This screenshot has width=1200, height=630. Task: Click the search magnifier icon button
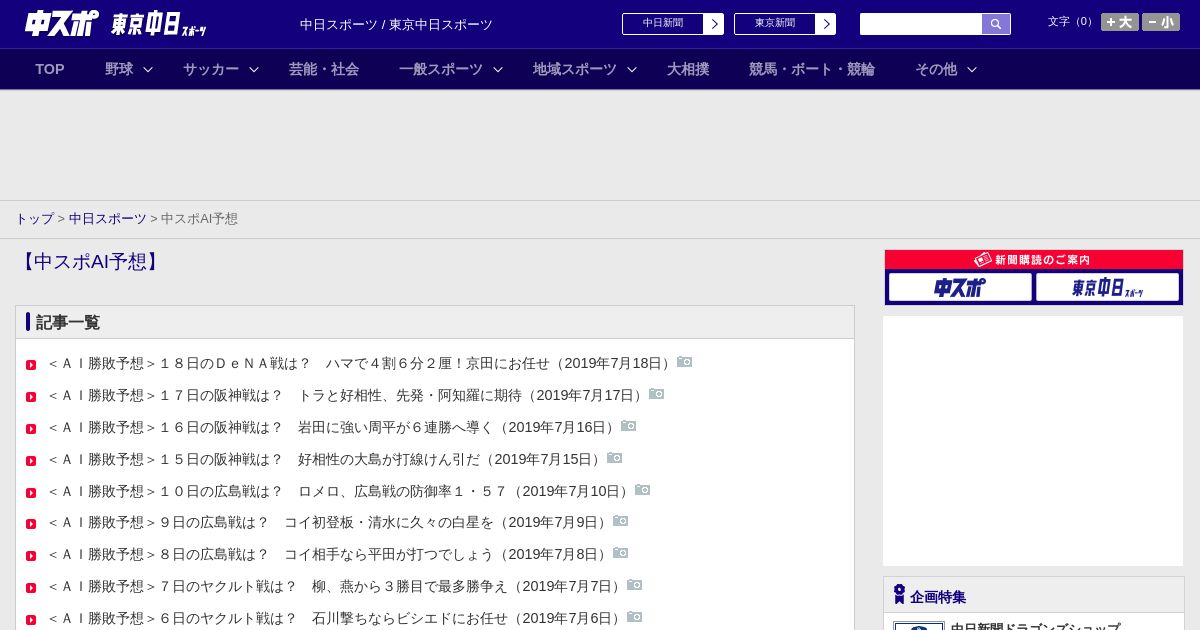pyautogui.click(x=996, y=24)
